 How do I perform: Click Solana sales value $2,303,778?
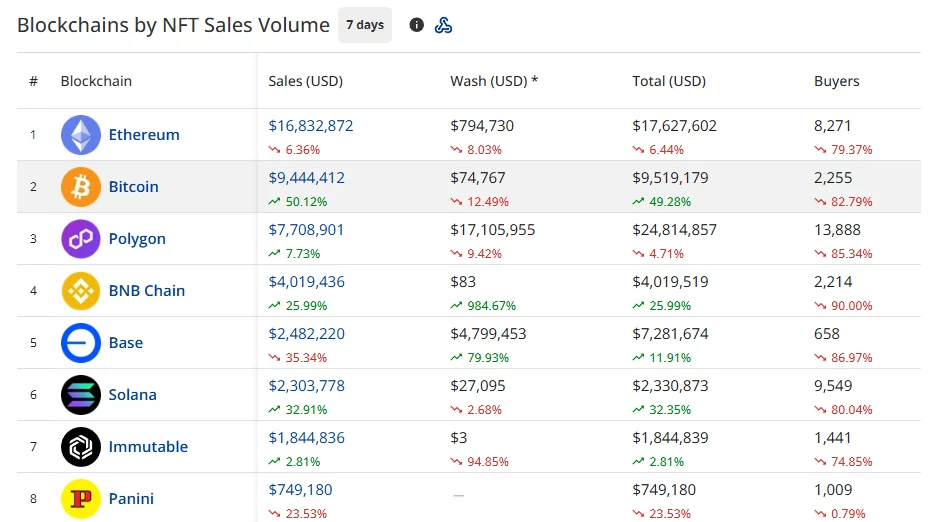[x=306, y=386]
